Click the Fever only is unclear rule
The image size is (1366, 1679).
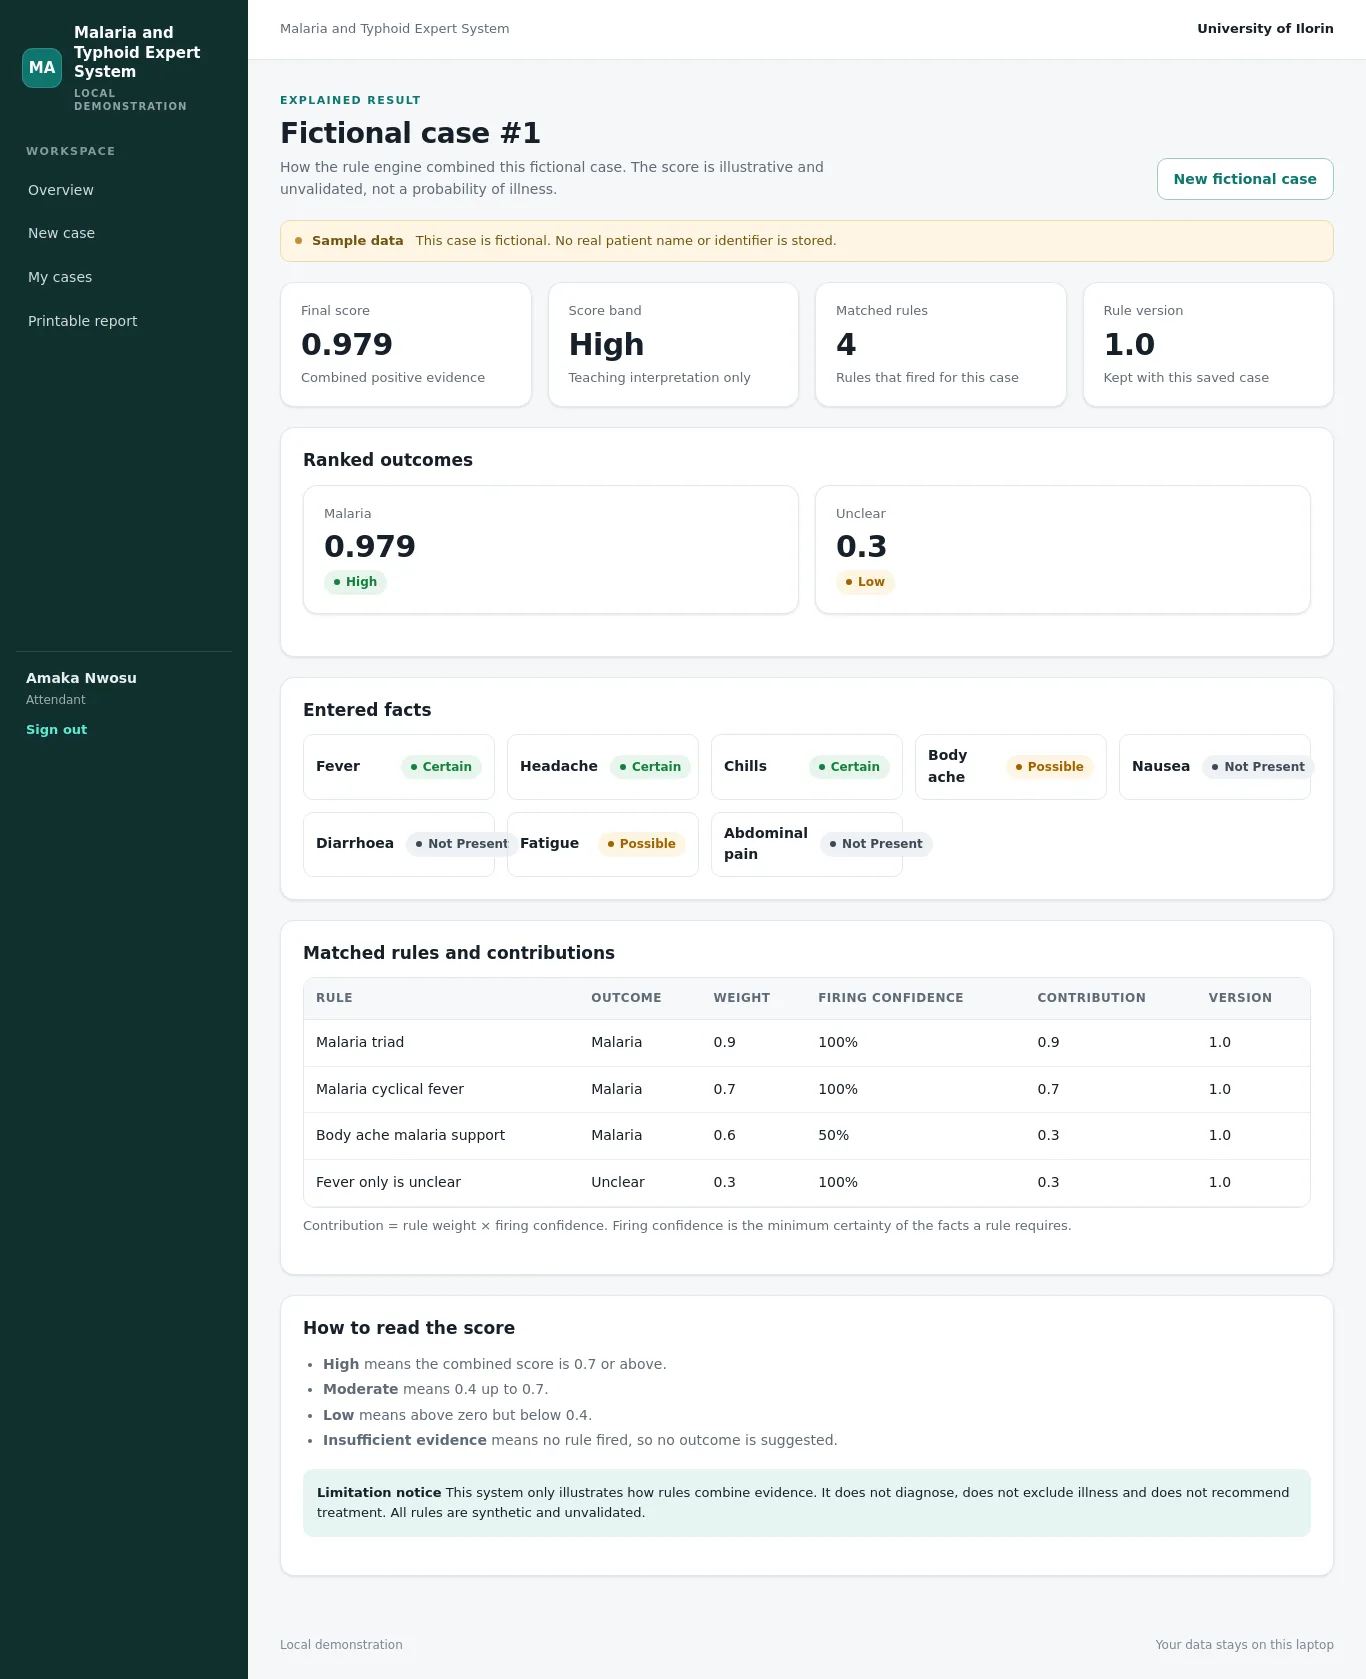coord(807,1183)
